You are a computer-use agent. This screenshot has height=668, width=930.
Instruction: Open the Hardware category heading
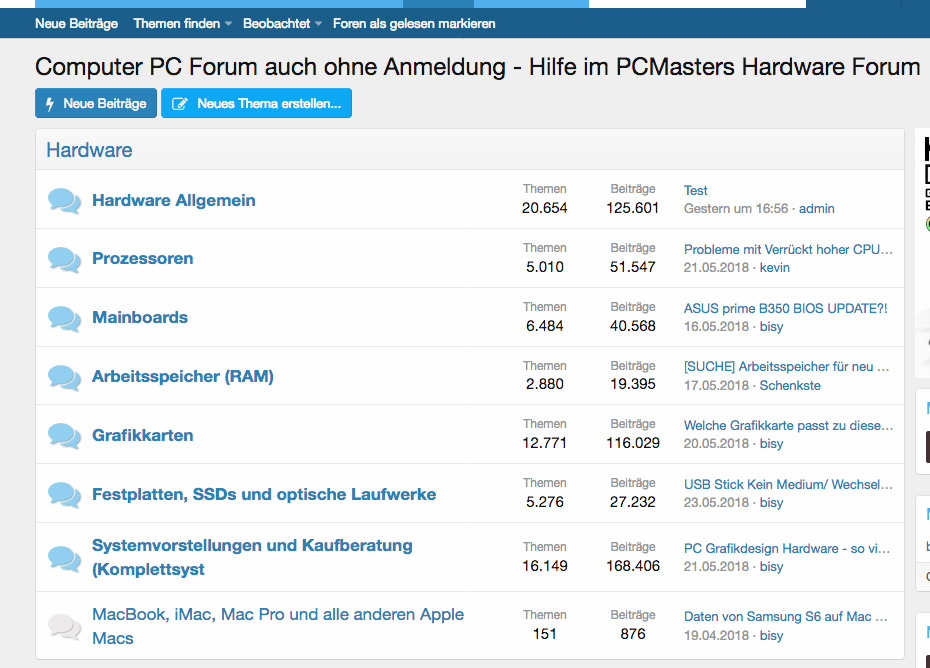click(x=90, y=150)
